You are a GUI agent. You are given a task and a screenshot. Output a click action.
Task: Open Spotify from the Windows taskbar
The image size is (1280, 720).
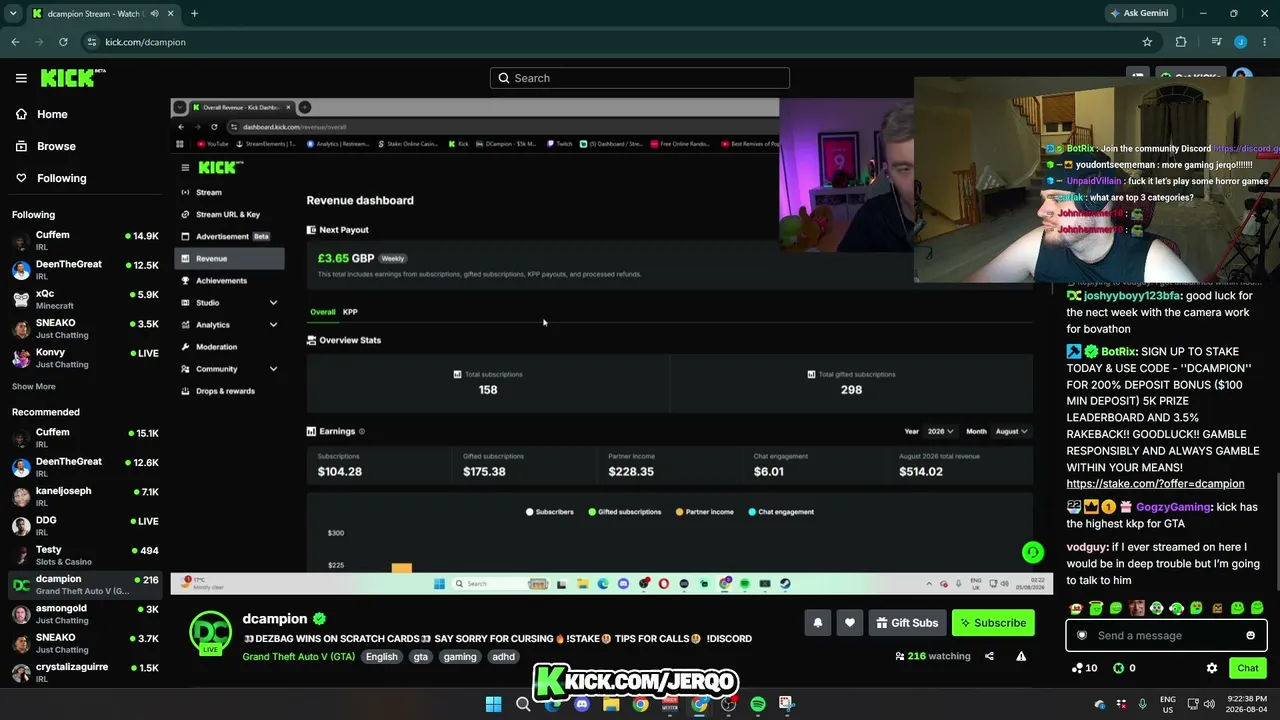[x=758, y=704]
